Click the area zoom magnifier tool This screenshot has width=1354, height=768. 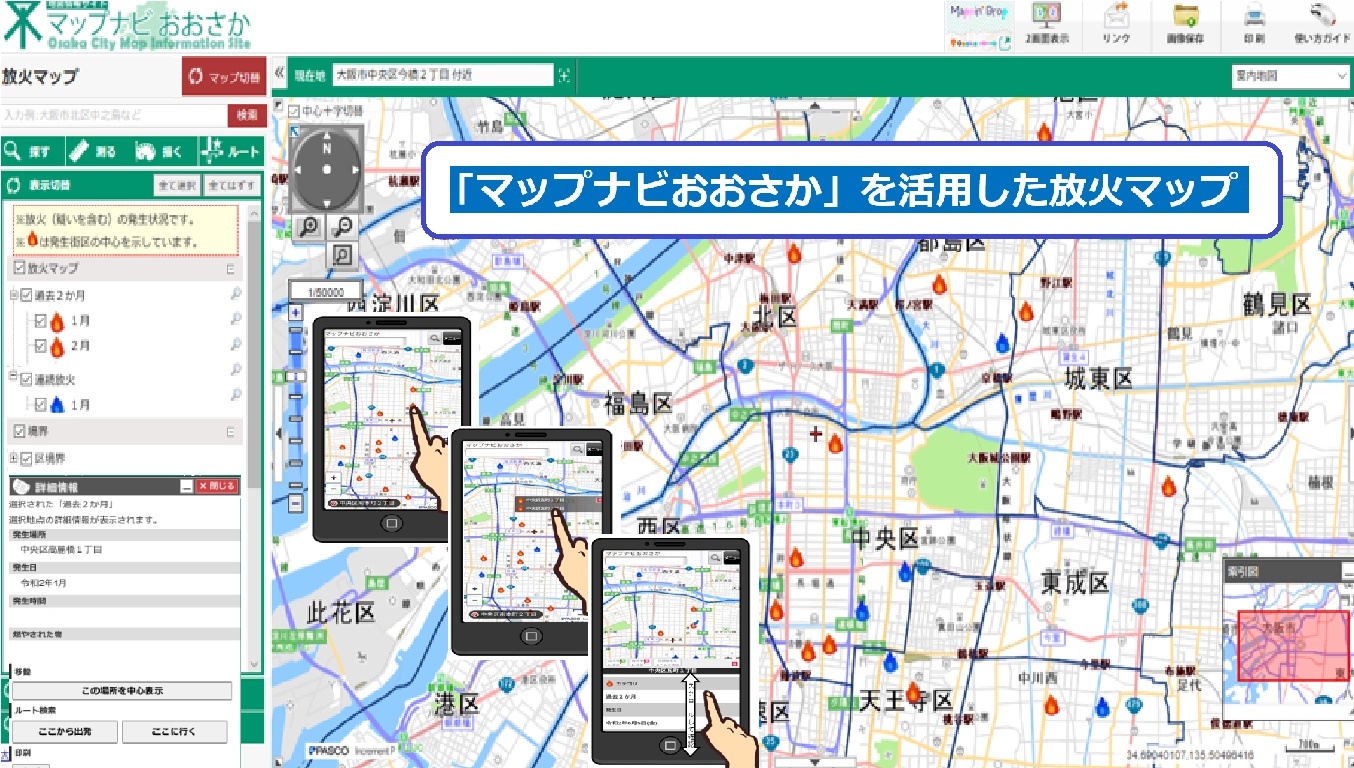coord(342,256)
